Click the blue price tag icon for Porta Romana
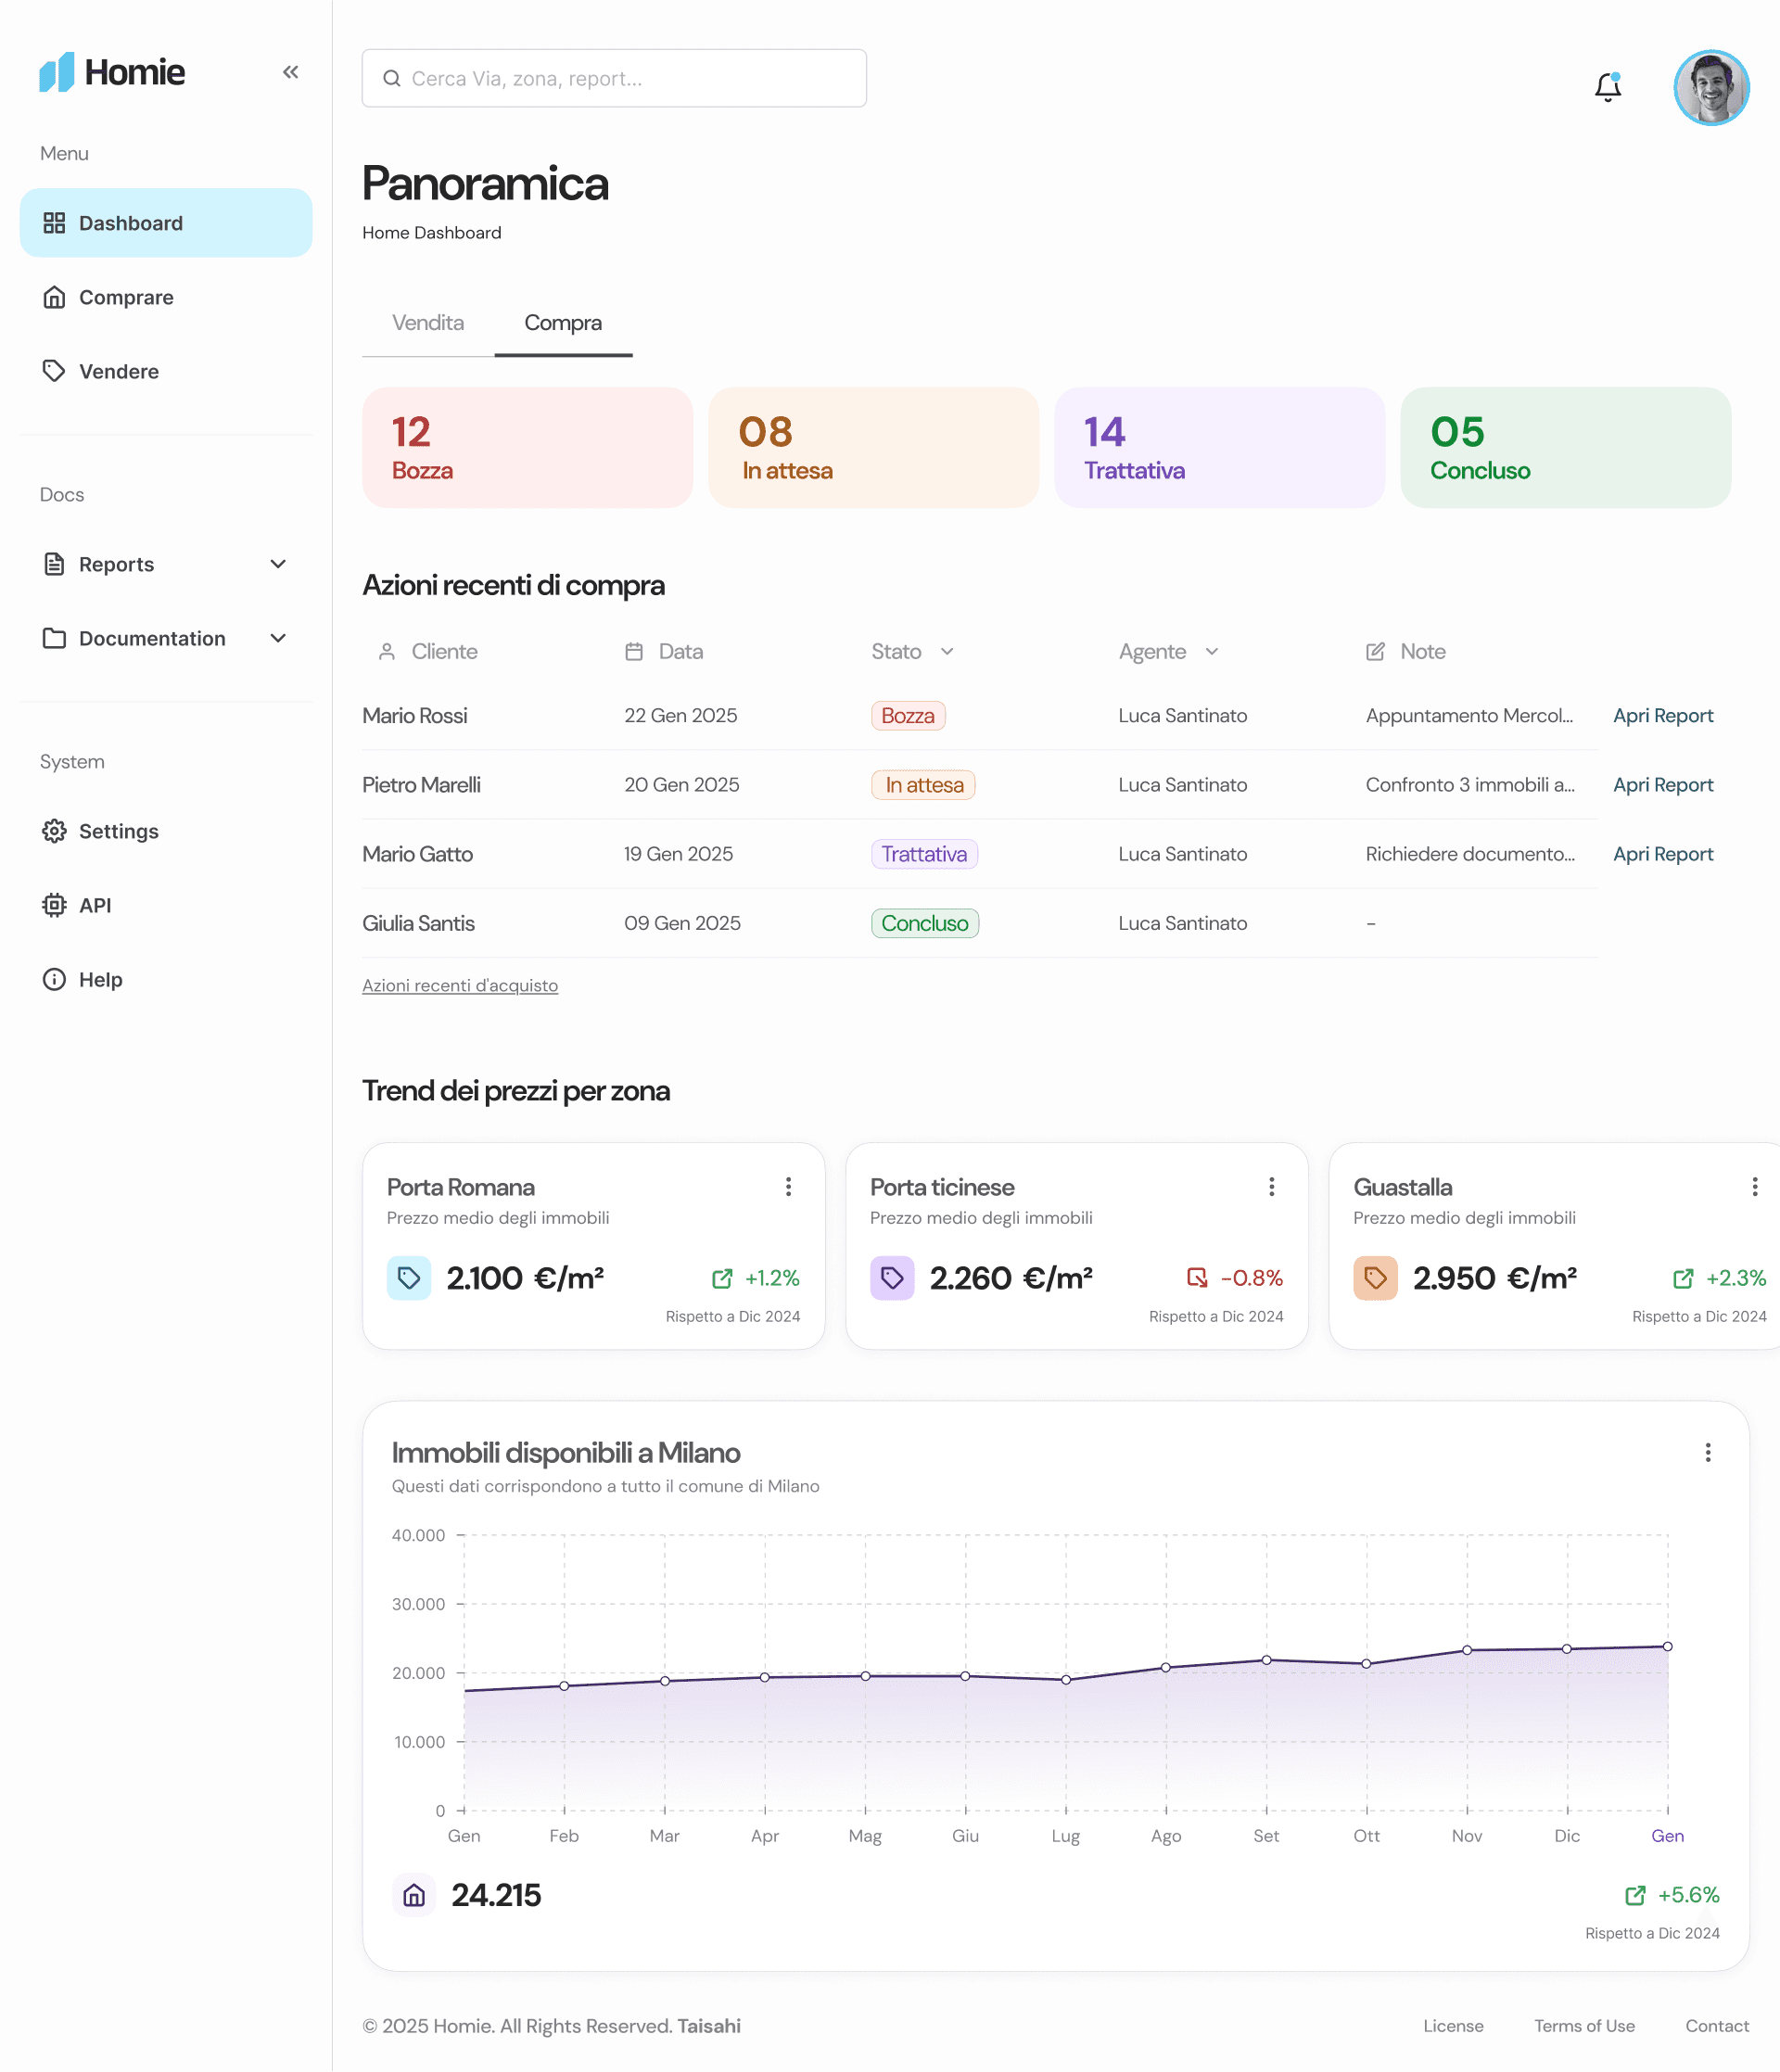This screenshot has width=1780, height=2072. pyautogui.click(x=408, y=1278)
